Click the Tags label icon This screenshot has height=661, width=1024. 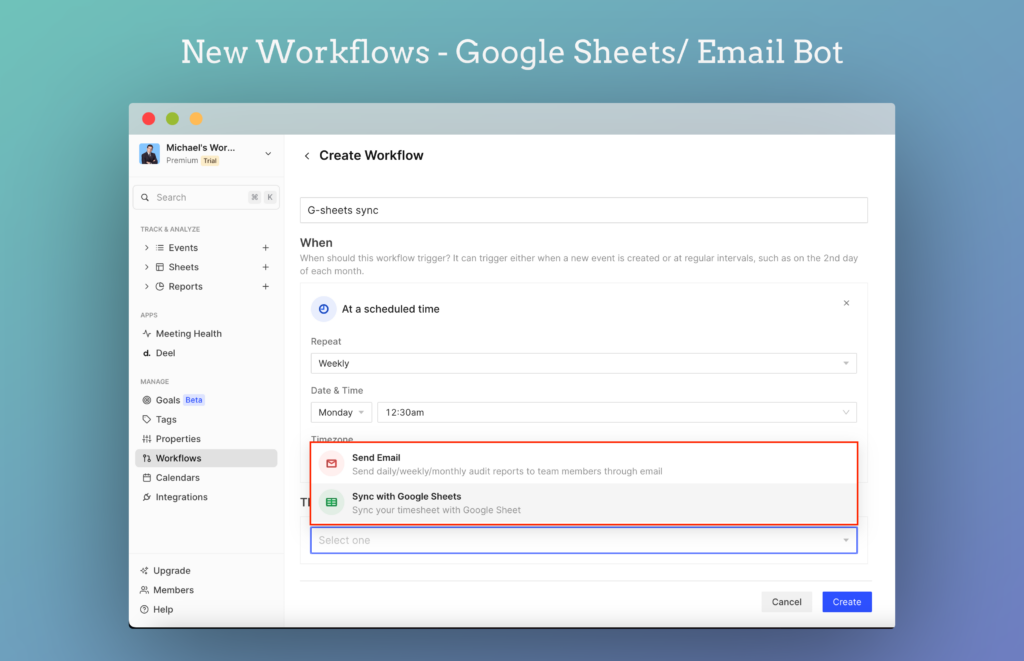(x=146, y=419)
